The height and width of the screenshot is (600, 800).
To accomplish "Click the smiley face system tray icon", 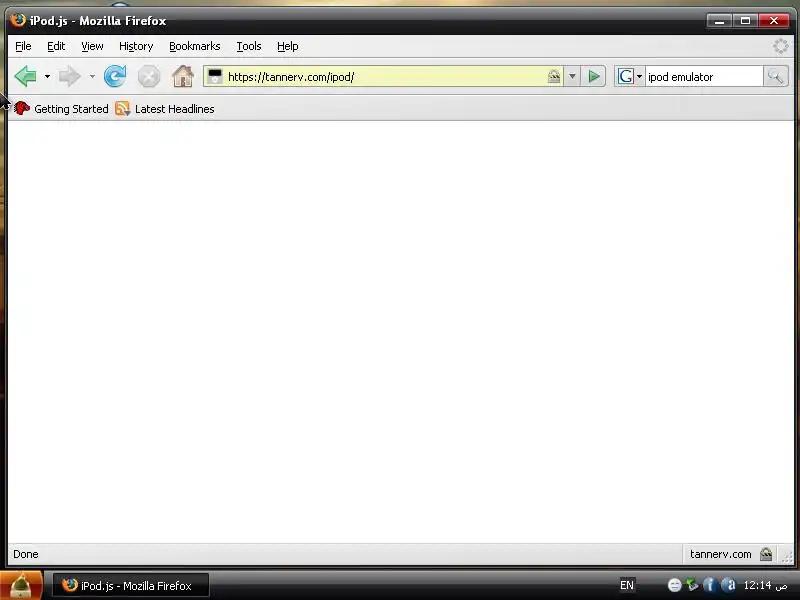I will (674, 585).
